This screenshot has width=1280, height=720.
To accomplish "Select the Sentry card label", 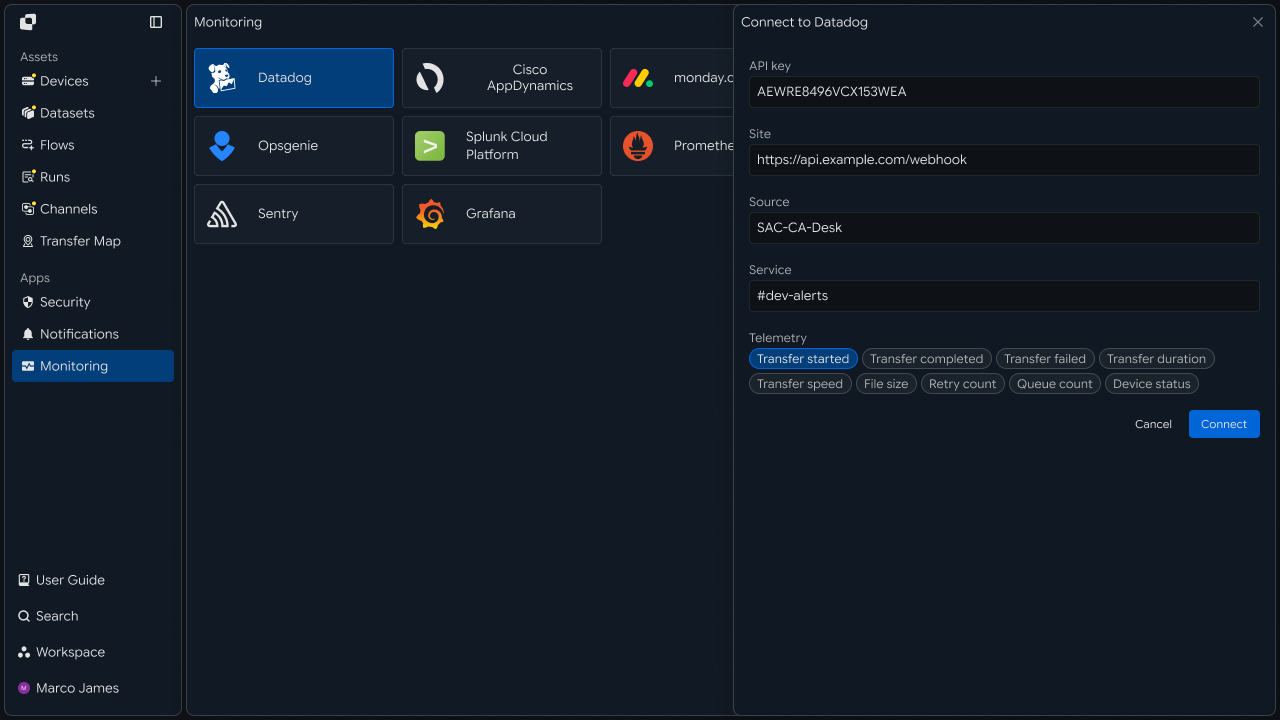I will point(278,214).
